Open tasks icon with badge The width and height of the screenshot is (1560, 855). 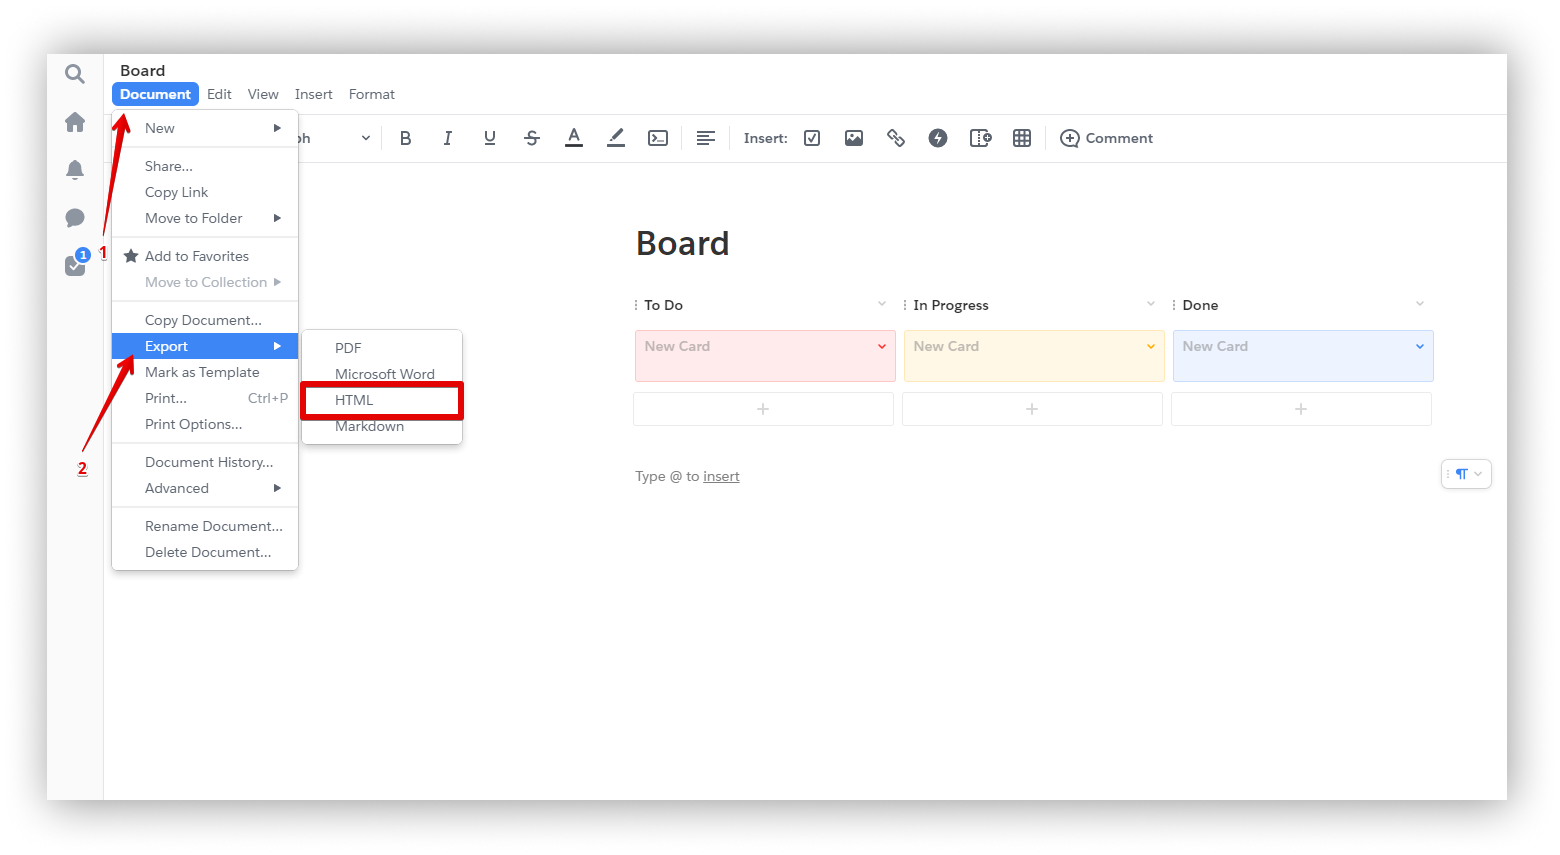click(76, 264)
